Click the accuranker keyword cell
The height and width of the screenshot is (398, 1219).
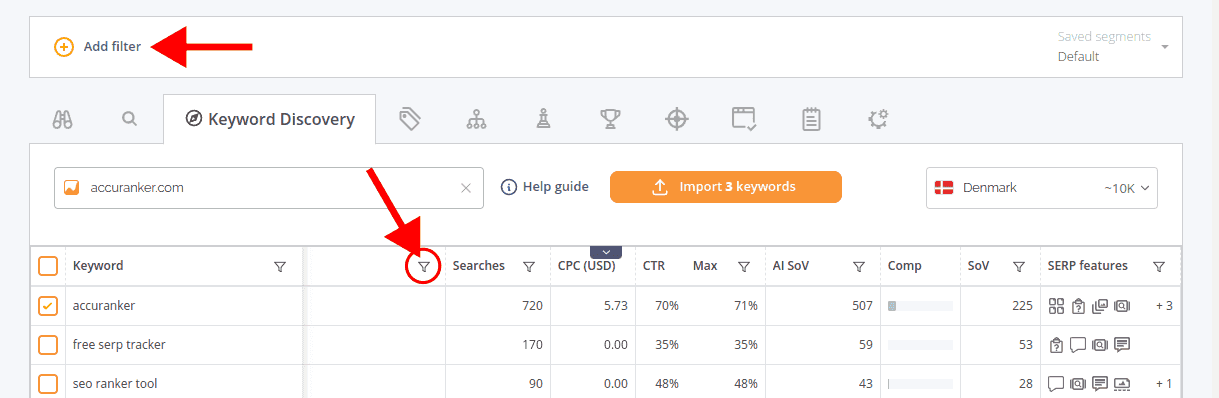pos(184,306)
